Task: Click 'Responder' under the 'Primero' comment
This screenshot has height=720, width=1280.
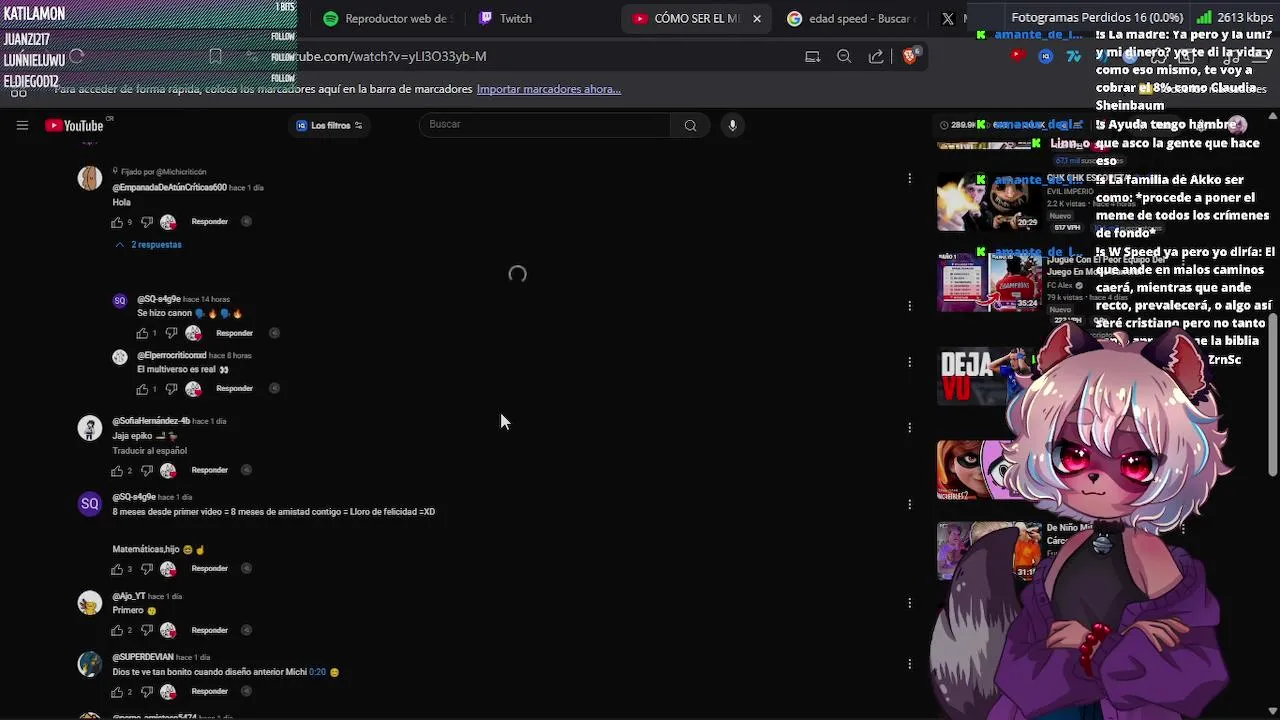Action: tap(210, 630)
